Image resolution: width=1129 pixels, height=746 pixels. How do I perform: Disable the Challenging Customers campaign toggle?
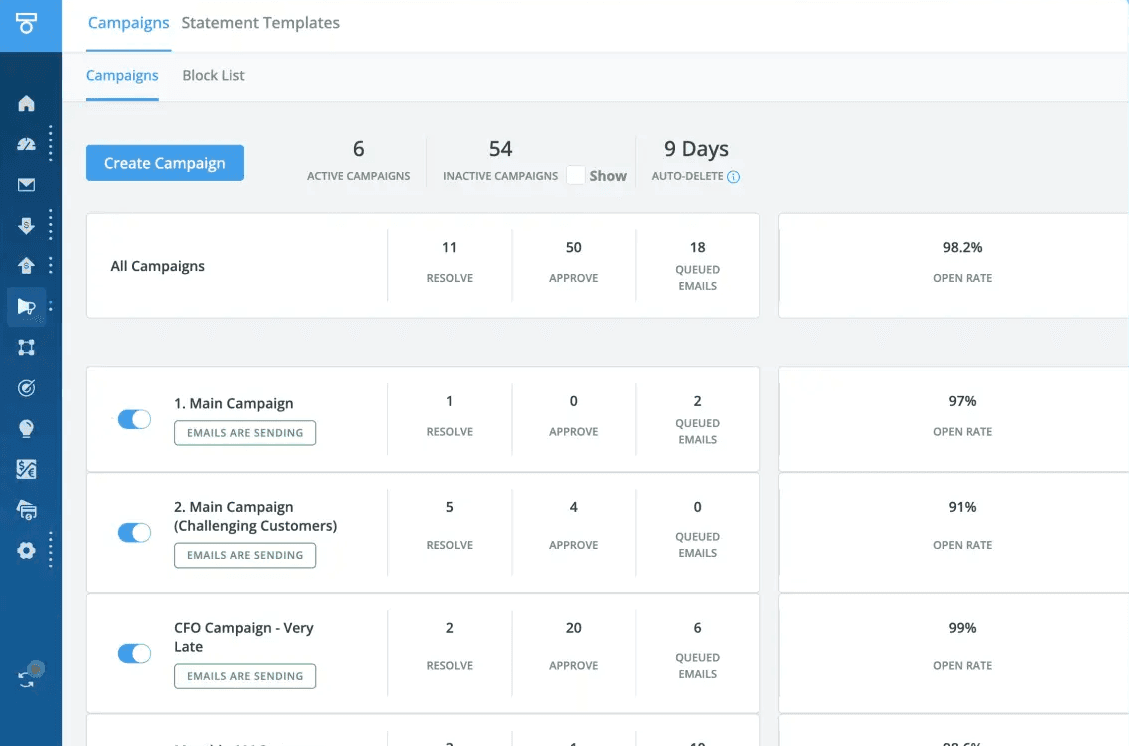click(134, 533)
